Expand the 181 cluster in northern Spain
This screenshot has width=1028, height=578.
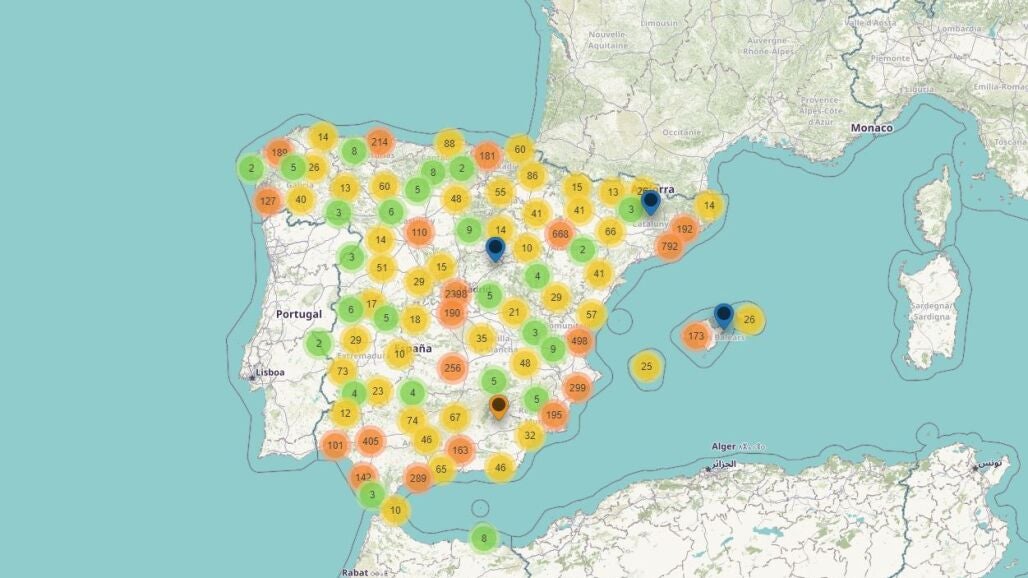tap(487, 156)
